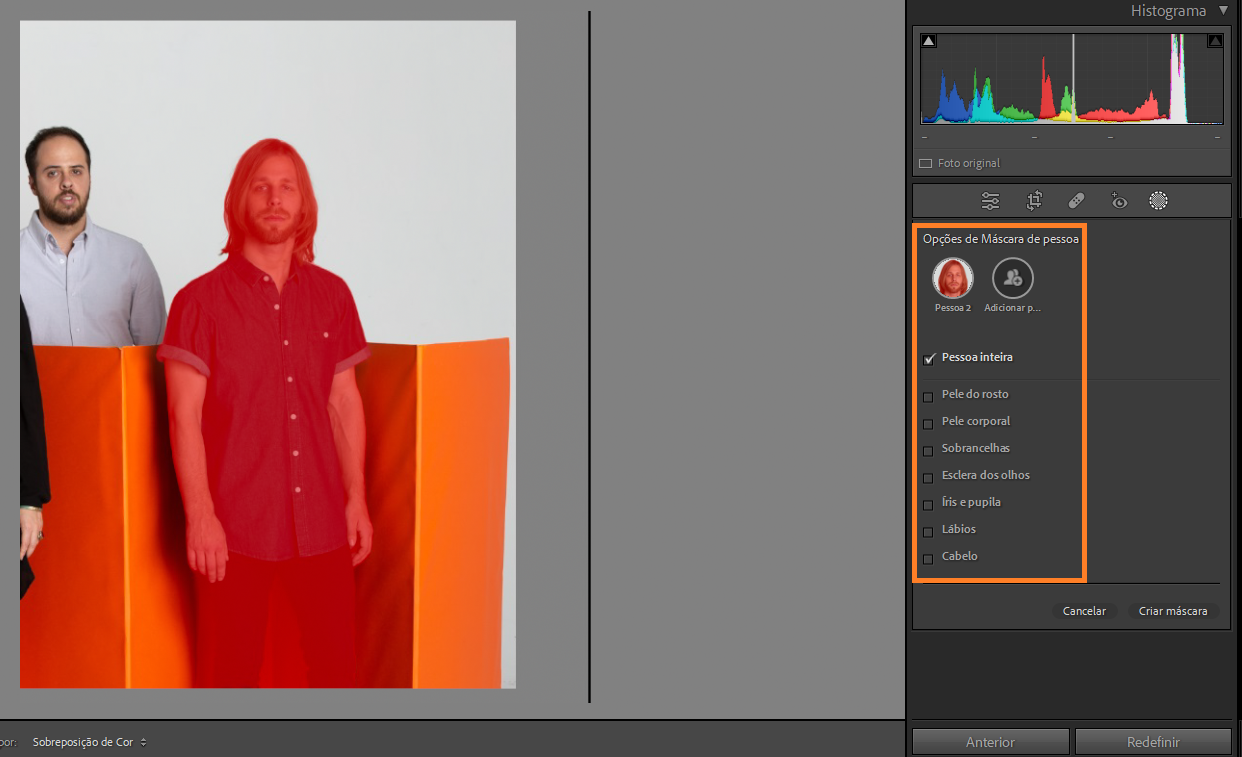The width and height of the screenshot is (1242, 757).
Task: Select the Healing bandage tool
Action: tap(1076, 201)
